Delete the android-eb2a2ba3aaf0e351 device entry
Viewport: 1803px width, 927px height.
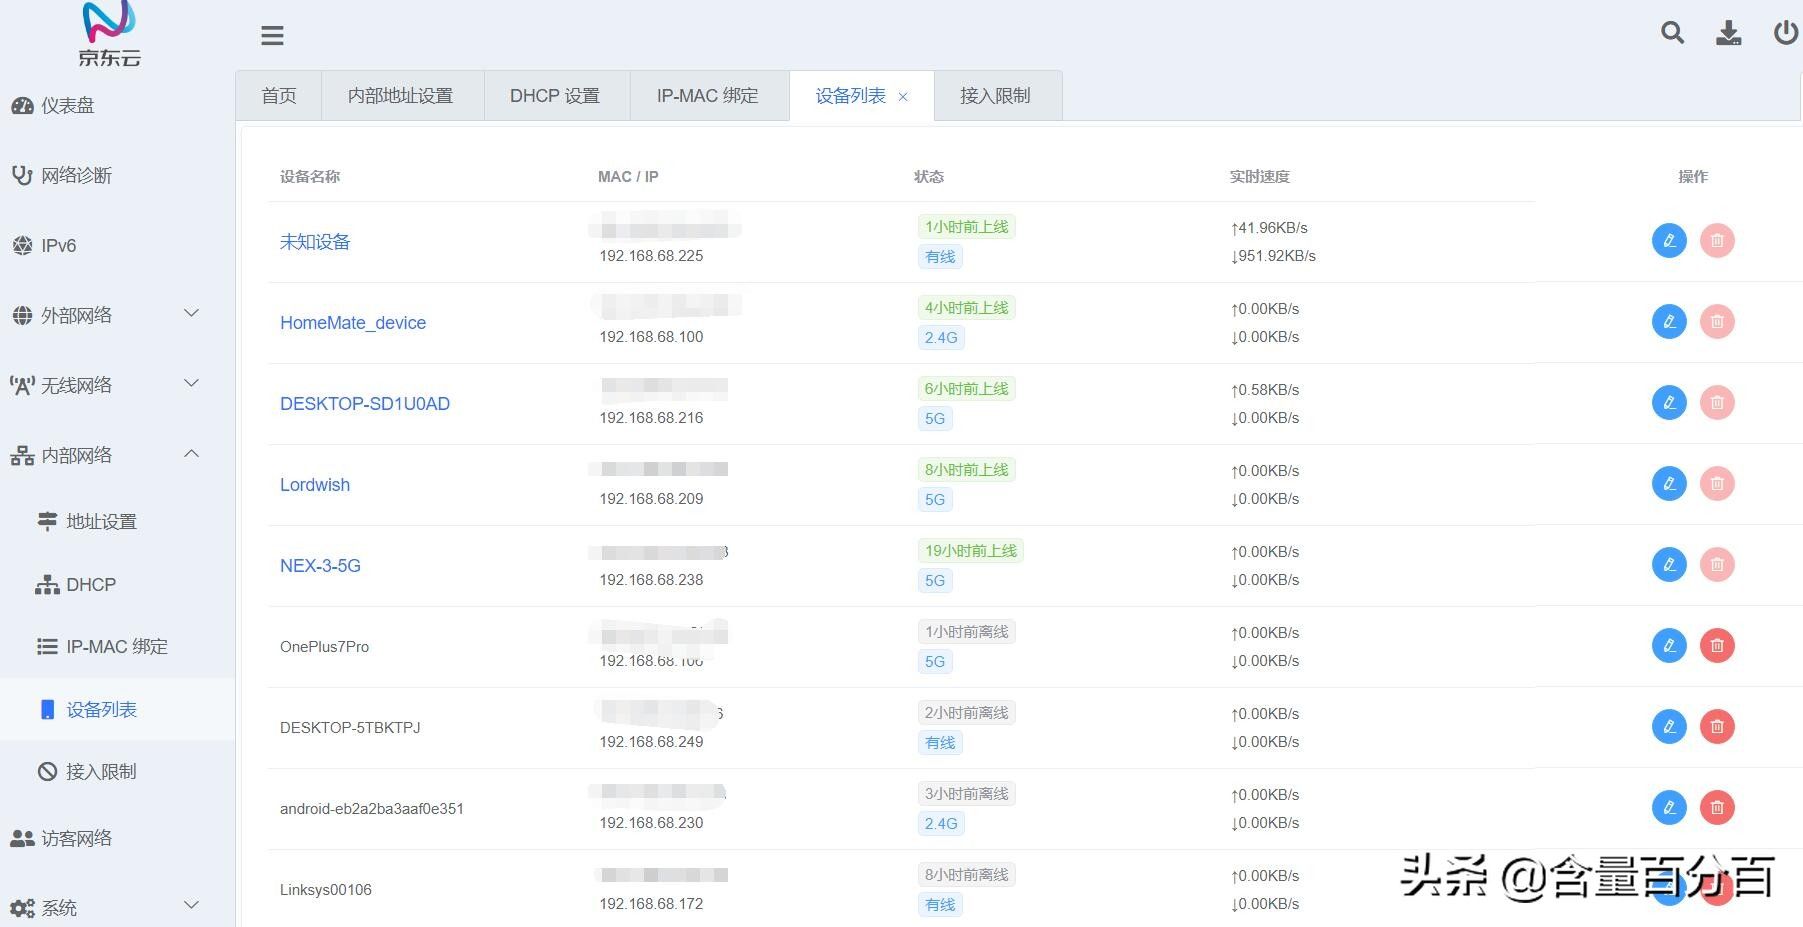pyautogui.click(x=1717, y=808)
